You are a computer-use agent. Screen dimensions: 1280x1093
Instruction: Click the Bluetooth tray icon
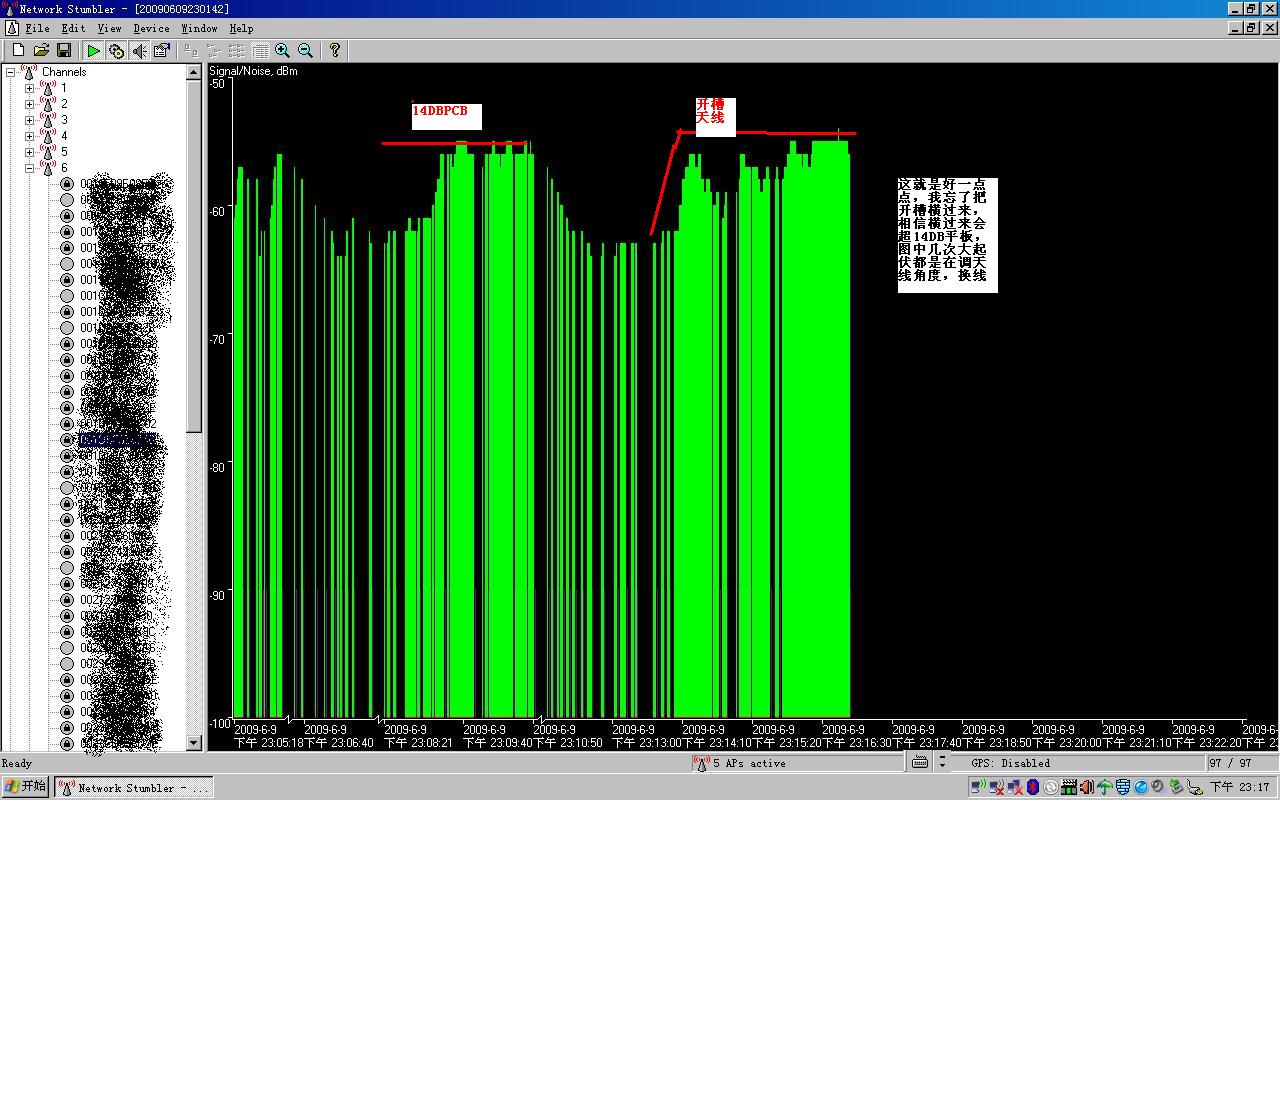coord(1033,787)
